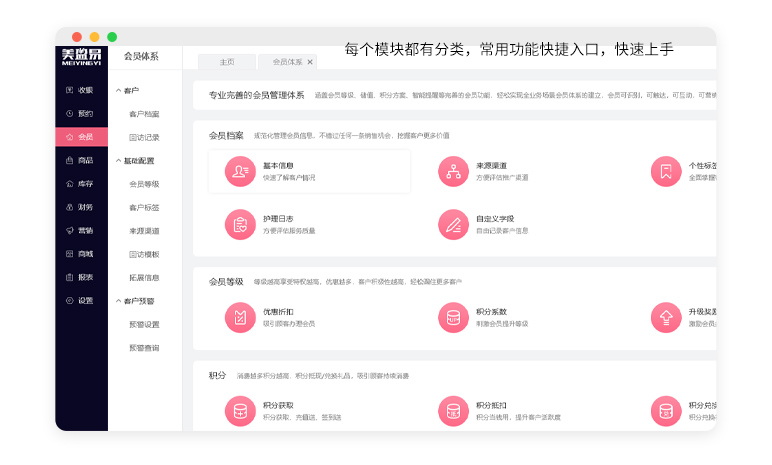Click the 升级奖励 upward arrow icon
This screenshot has height=465, width=772.
coord(666,318)
